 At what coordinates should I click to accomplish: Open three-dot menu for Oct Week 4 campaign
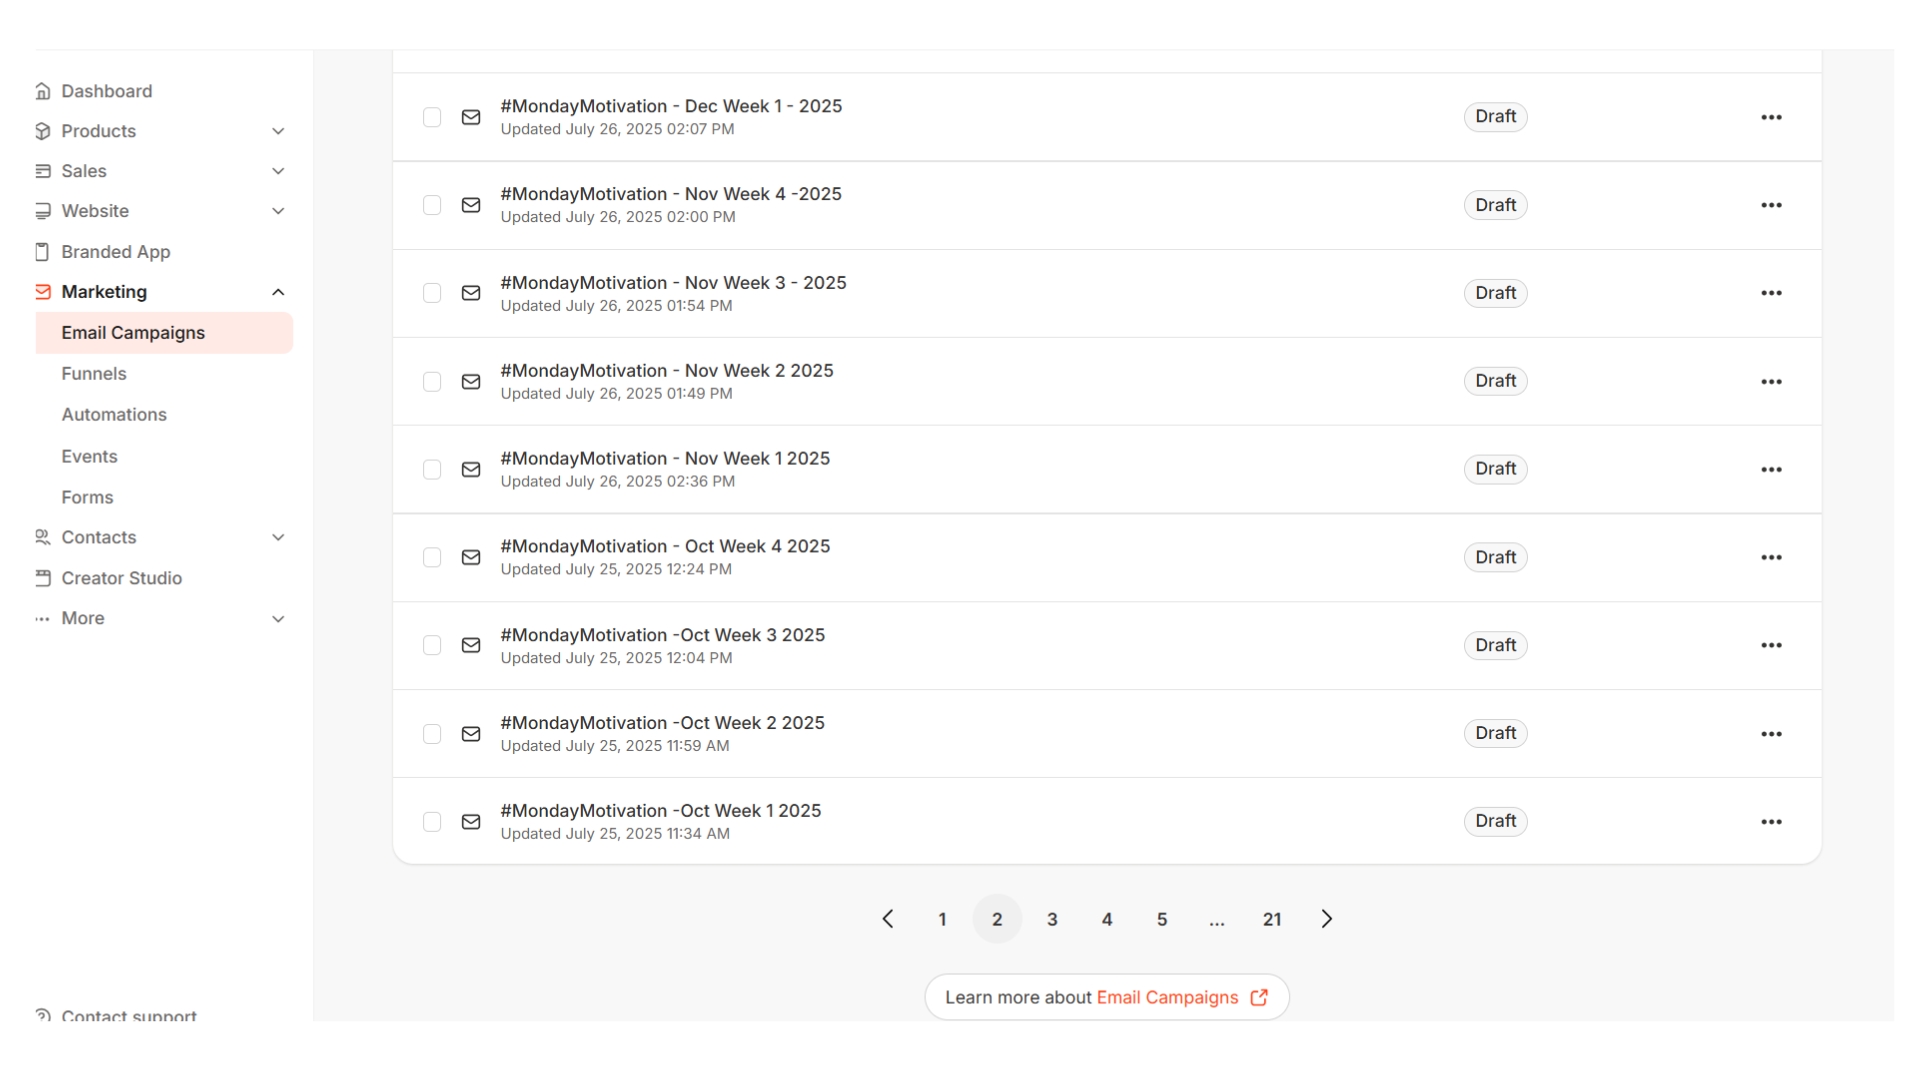point(1771,557)
